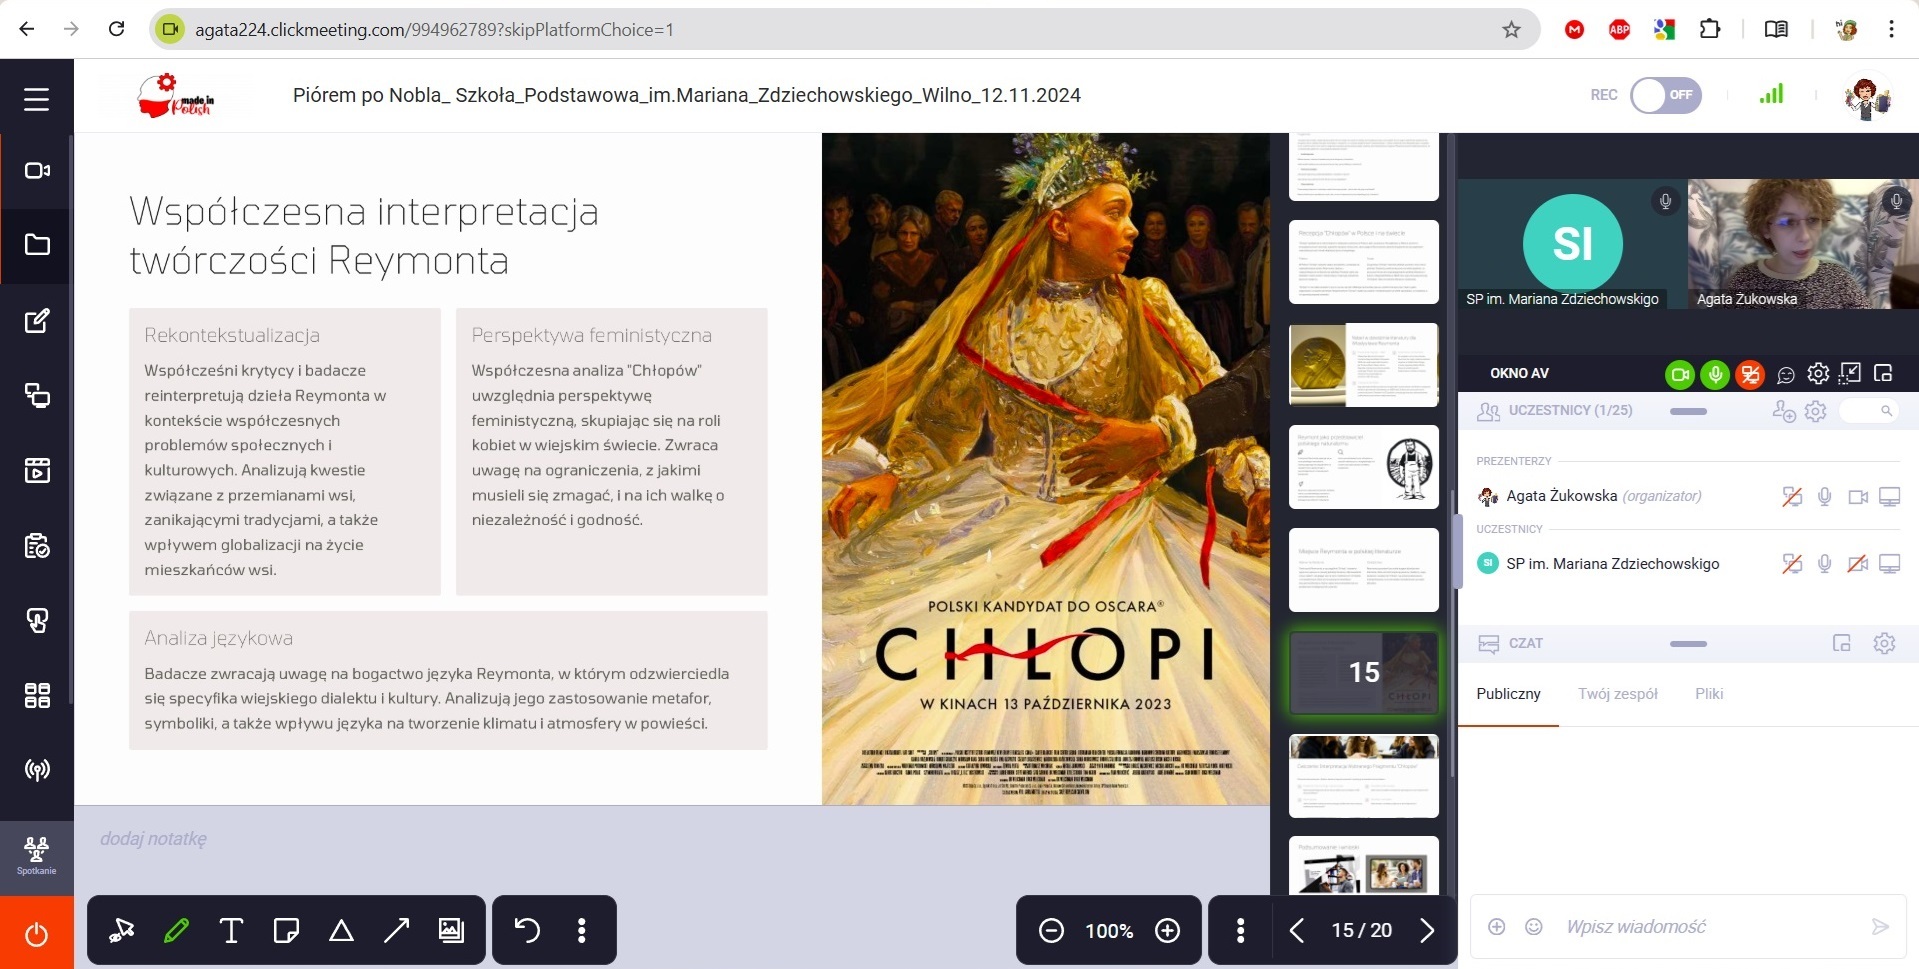Screen dimensions: 1919x969
Task: Zoom out the presentation
Action: [1051, 931]
